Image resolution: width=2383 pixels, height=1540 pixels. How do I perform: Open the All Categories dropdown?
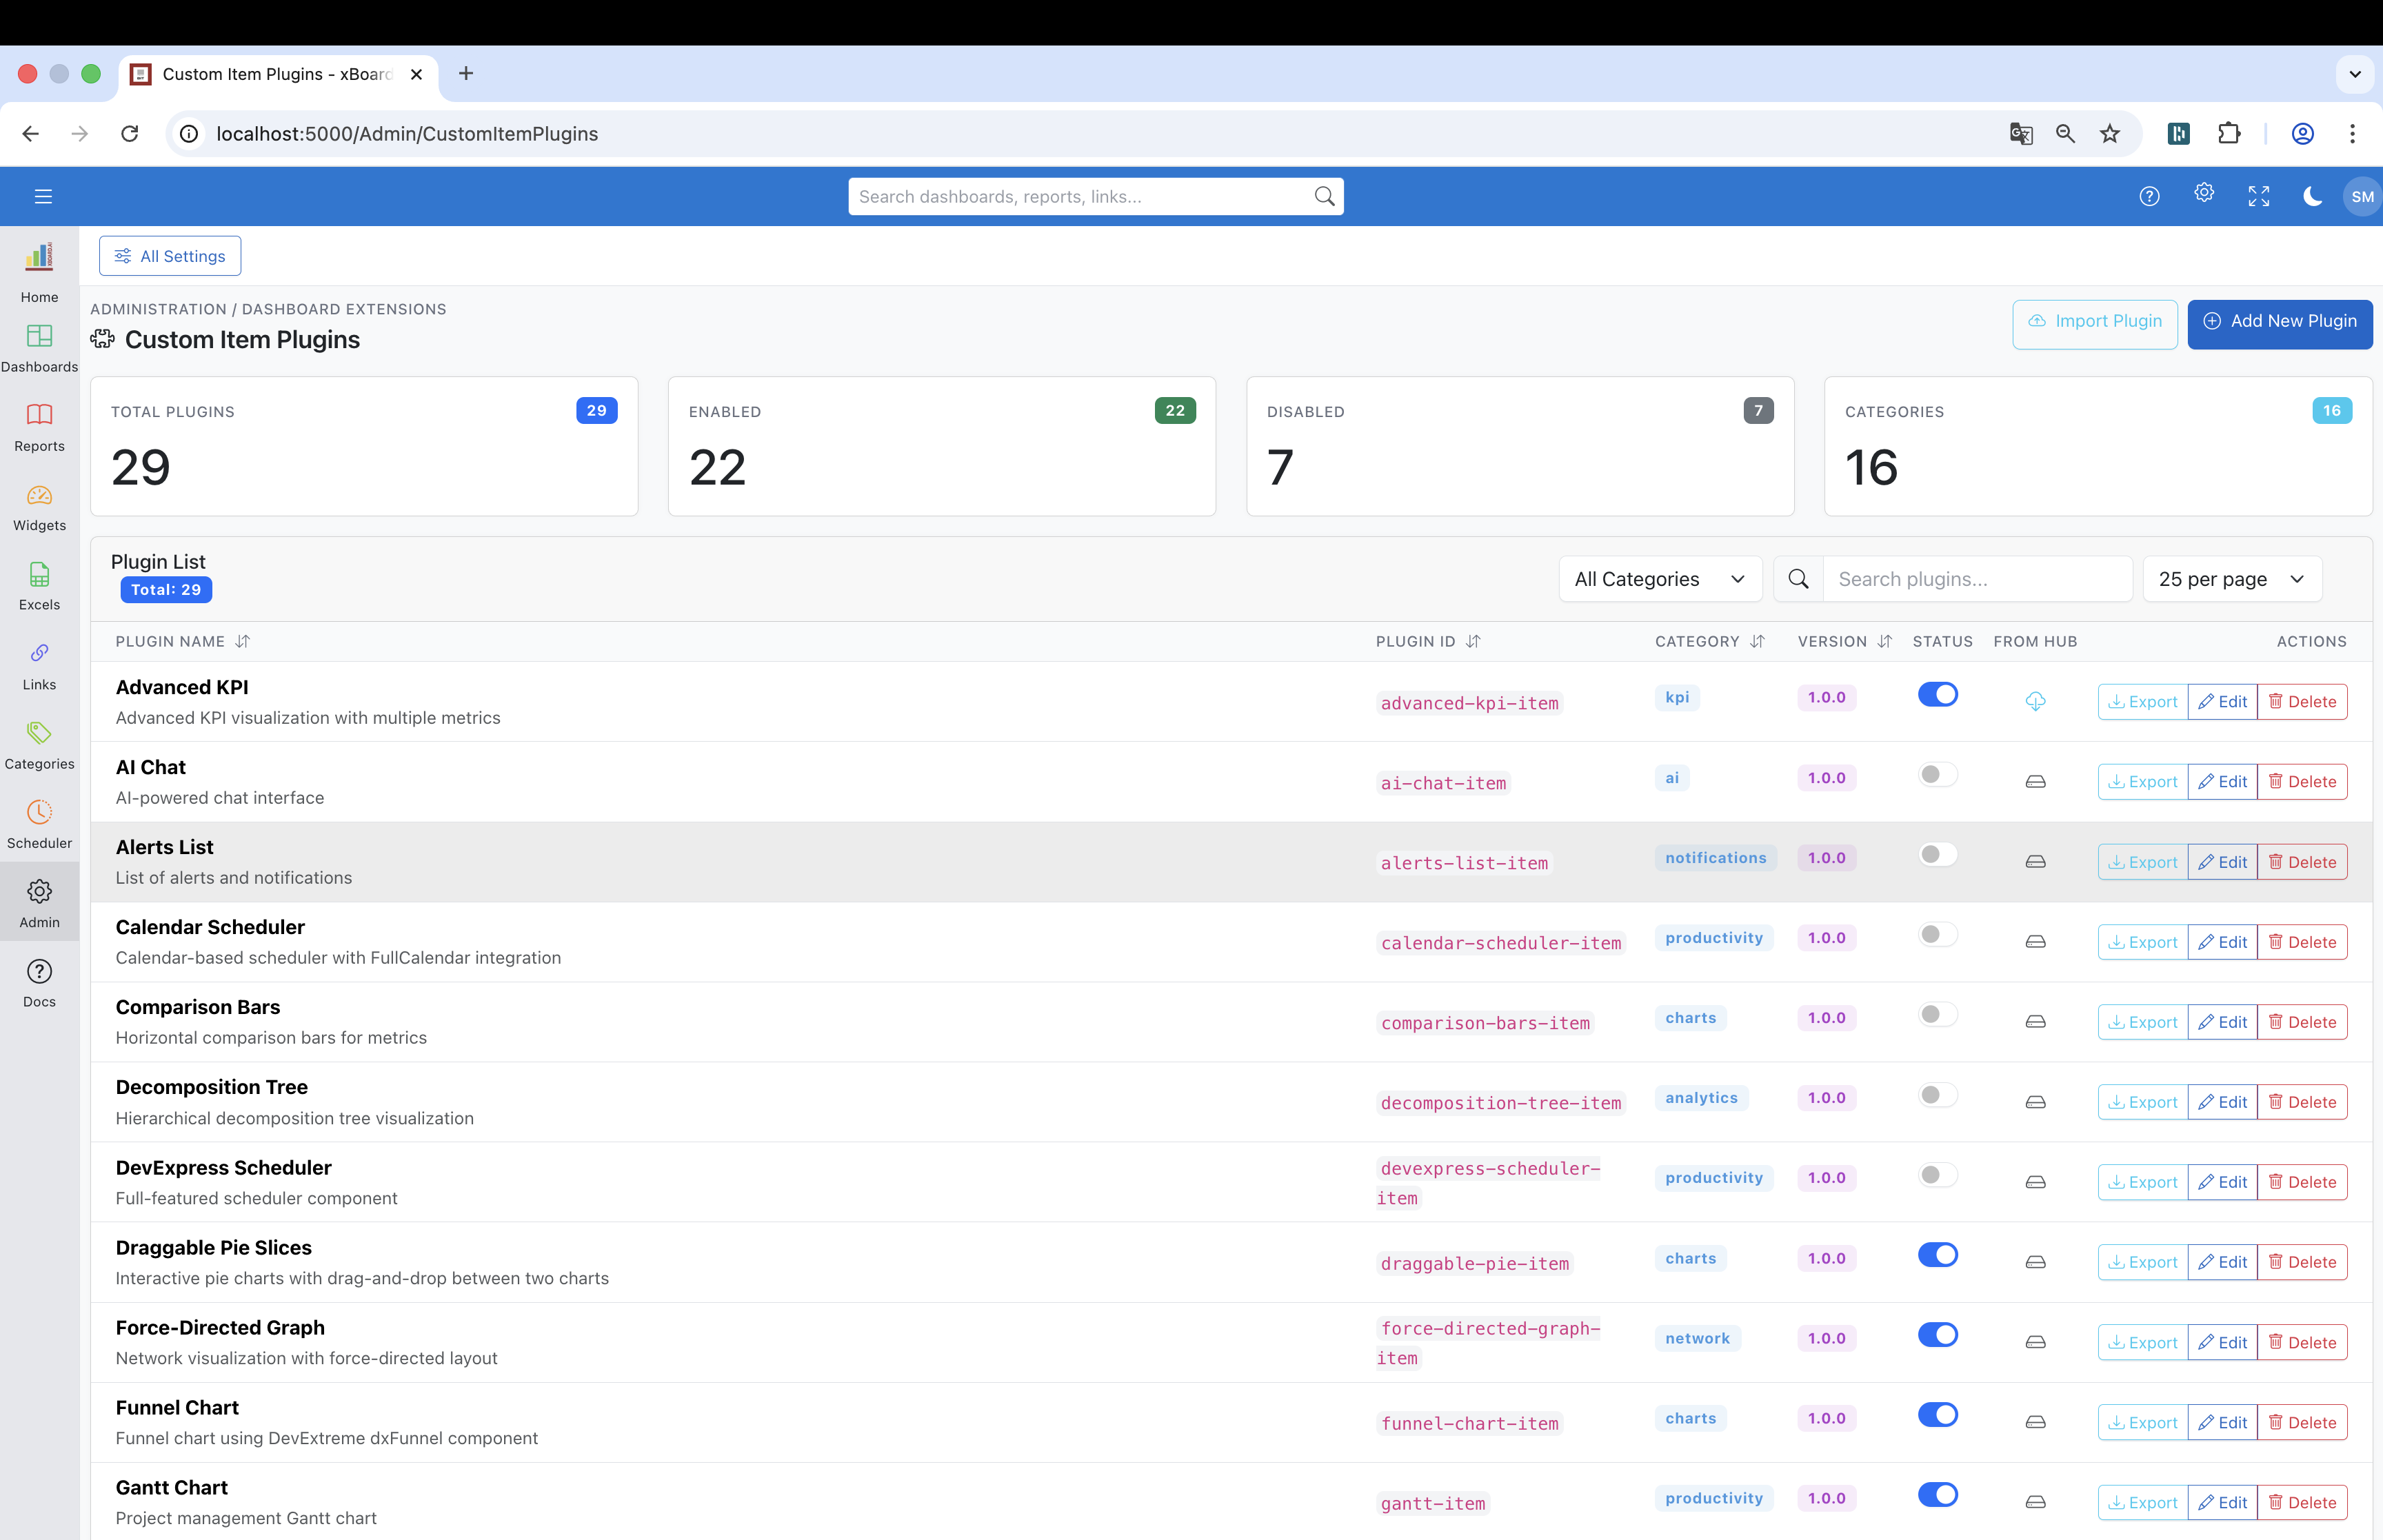[x=1660, y=579]
